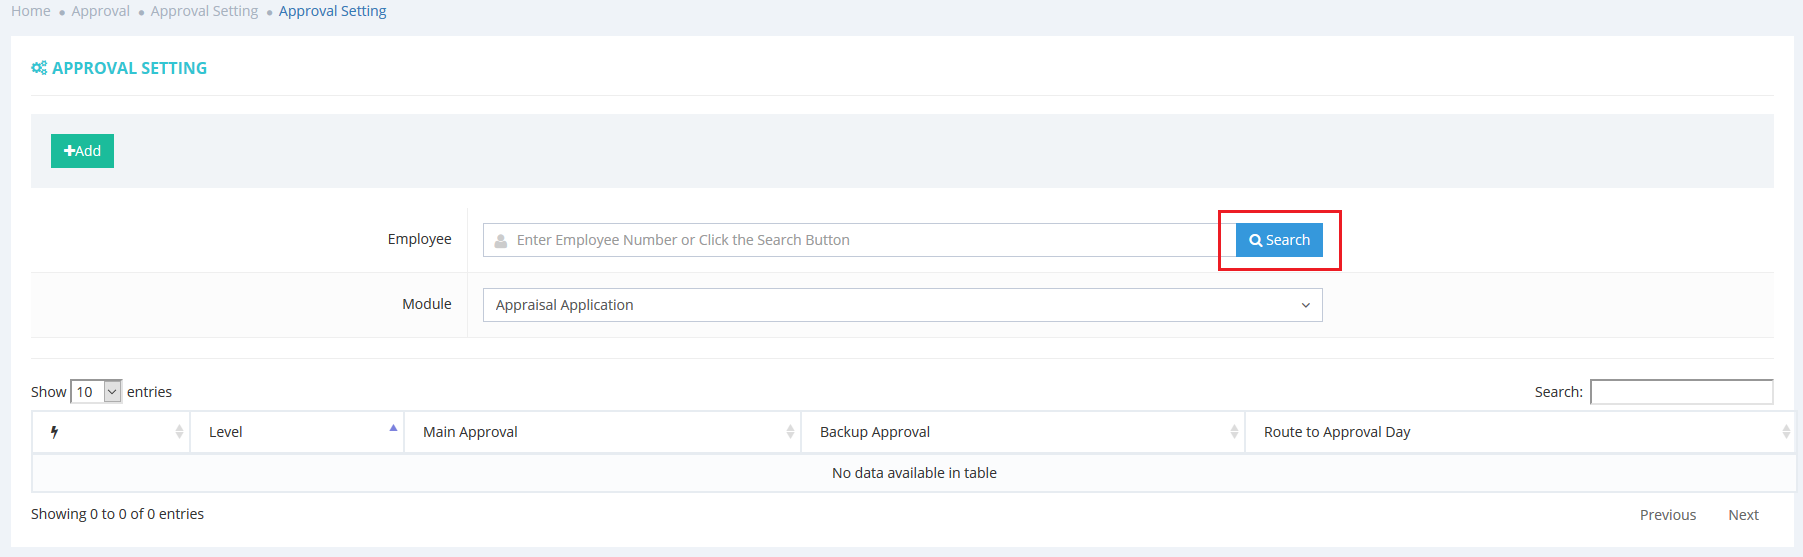Click the lightning bolt column icon

click(54, 432)
